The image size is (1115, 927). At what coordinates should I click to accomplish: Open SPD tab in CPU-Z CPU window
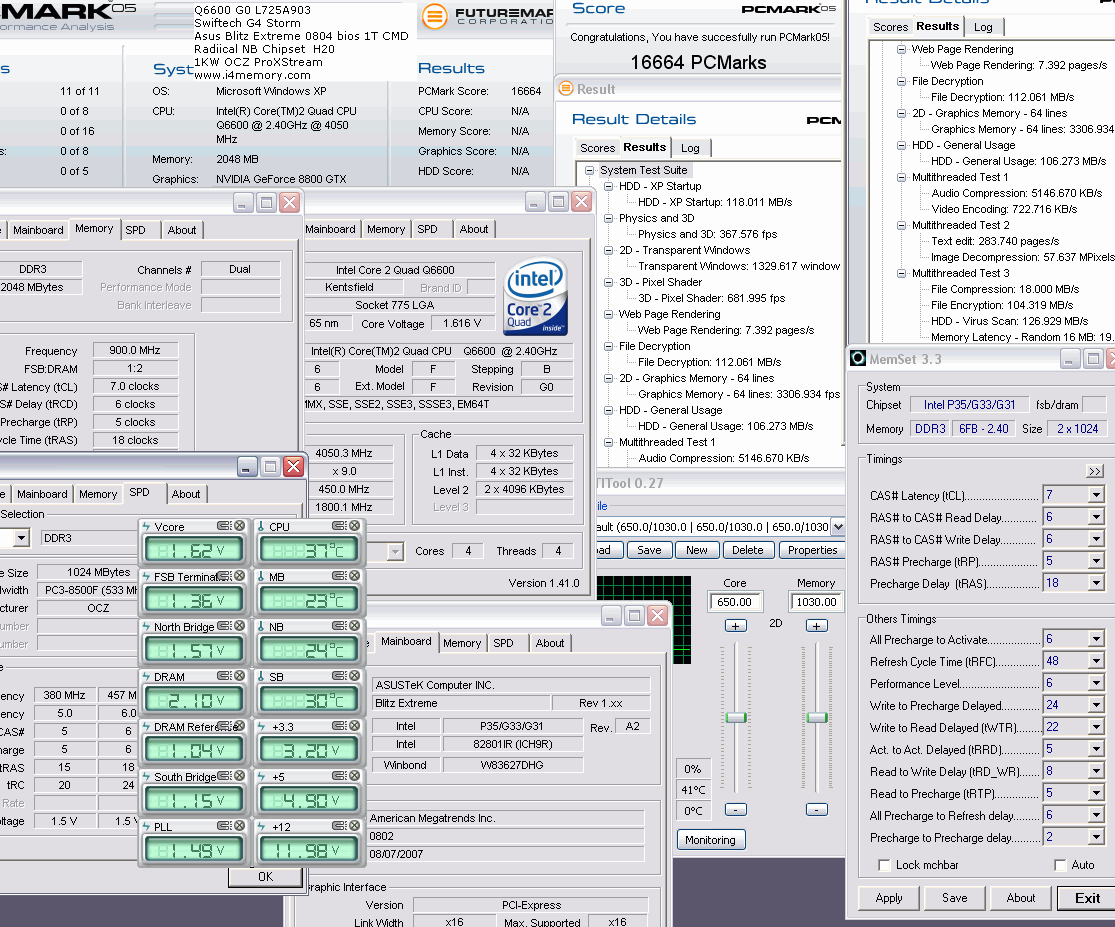427,229
